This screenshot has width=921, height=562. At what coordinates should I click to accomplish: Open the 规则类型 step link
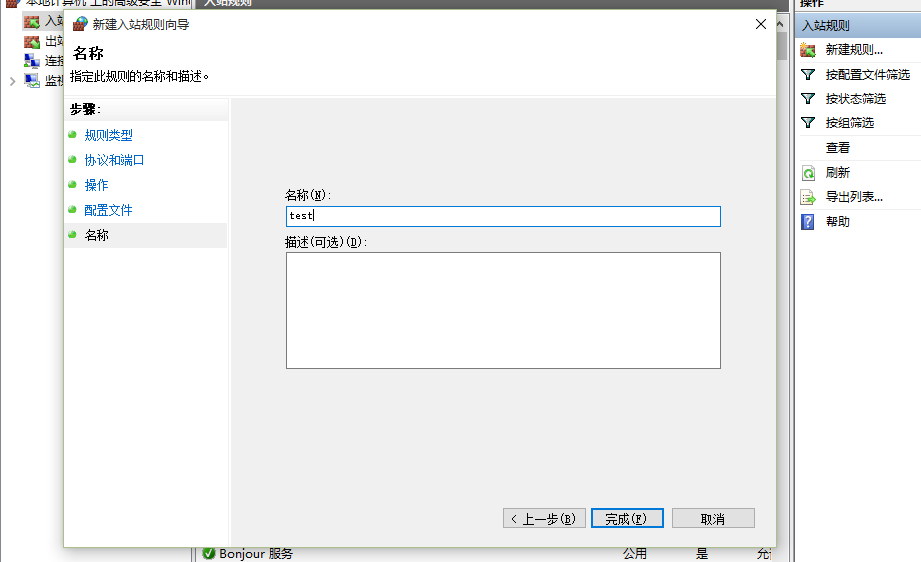point(109,135)
